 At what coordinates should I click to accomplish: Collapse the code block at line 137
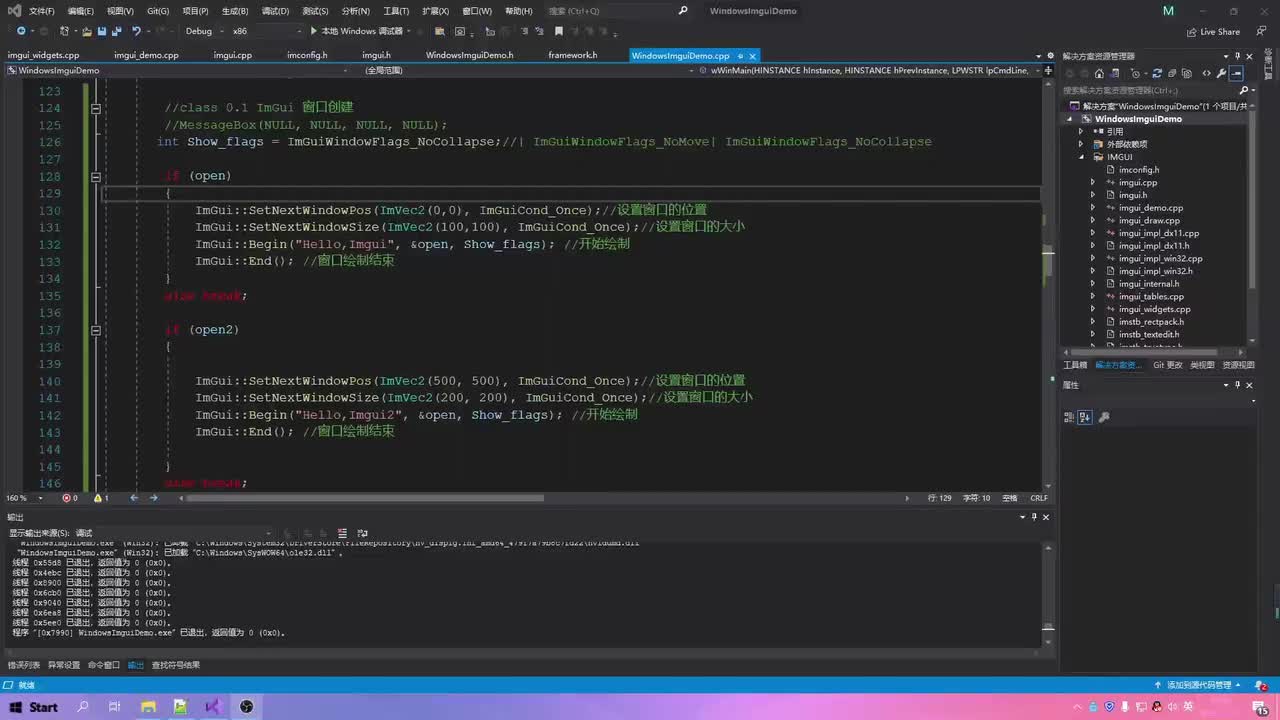tap(96, 330)
